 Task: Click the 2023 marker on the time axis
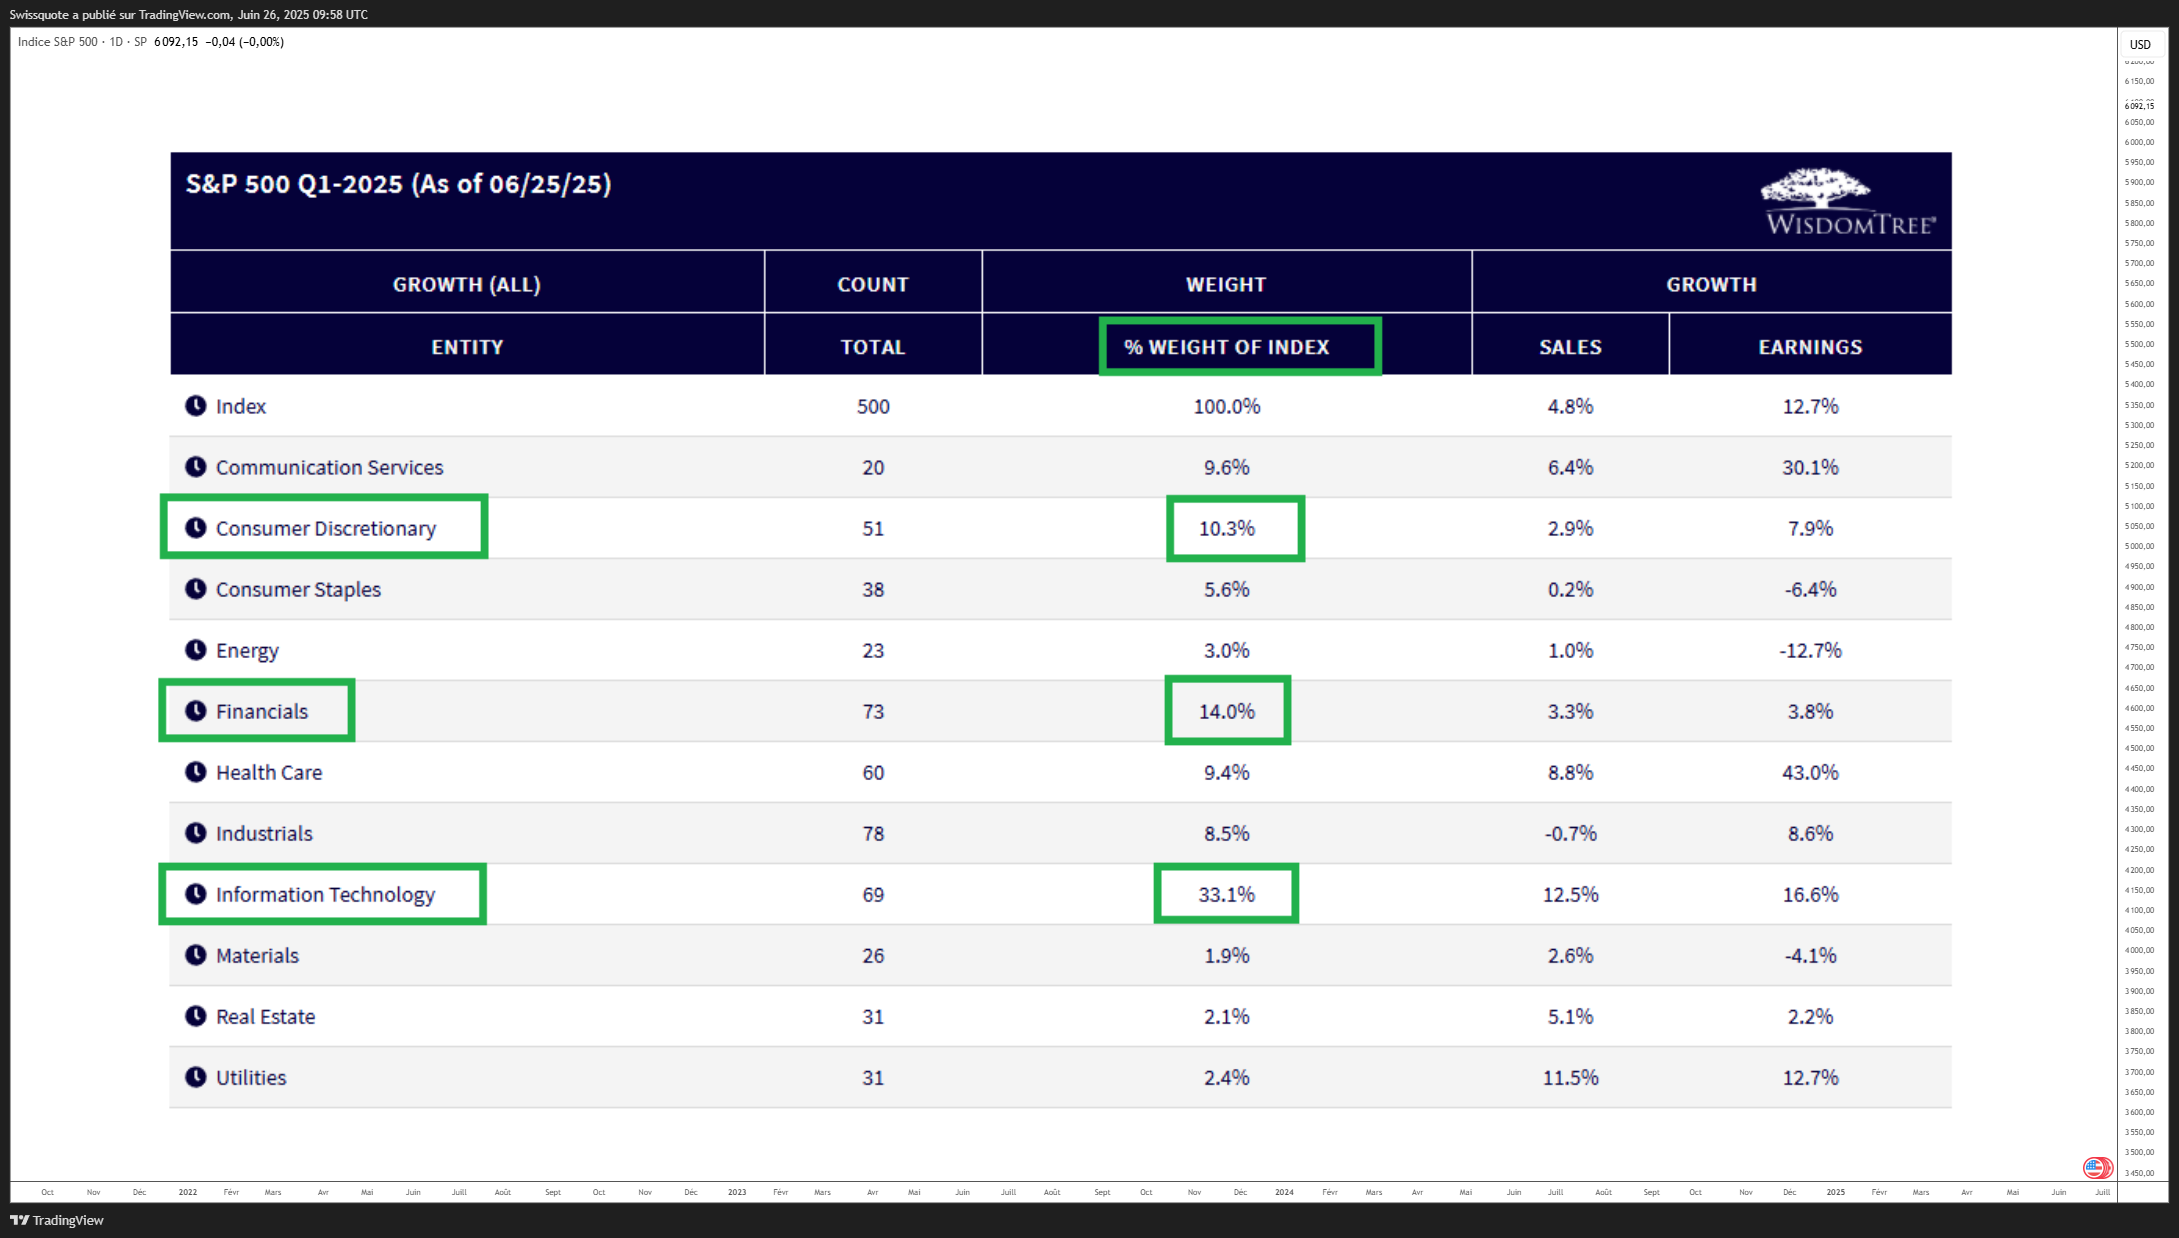737,1192
